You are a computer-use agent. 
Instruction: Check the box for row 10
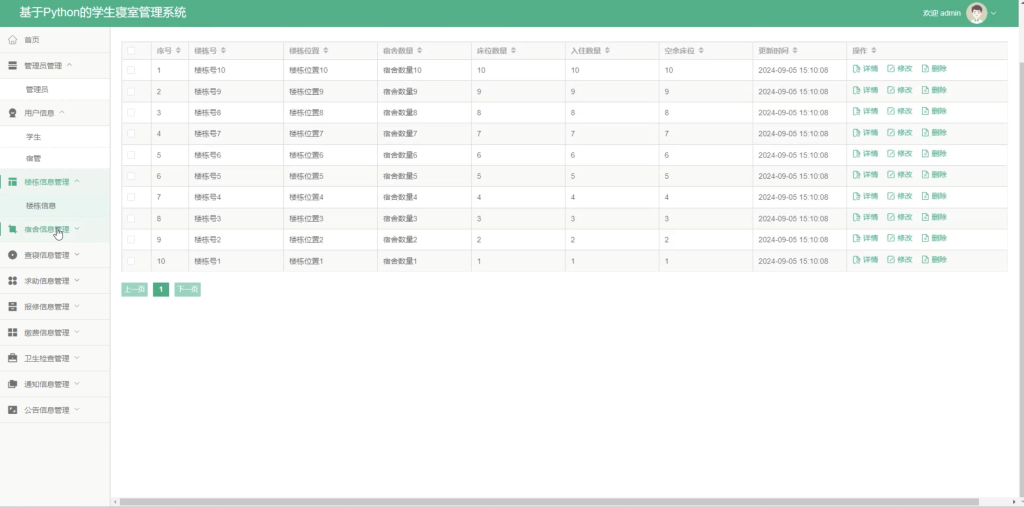[x=131, y=261]
